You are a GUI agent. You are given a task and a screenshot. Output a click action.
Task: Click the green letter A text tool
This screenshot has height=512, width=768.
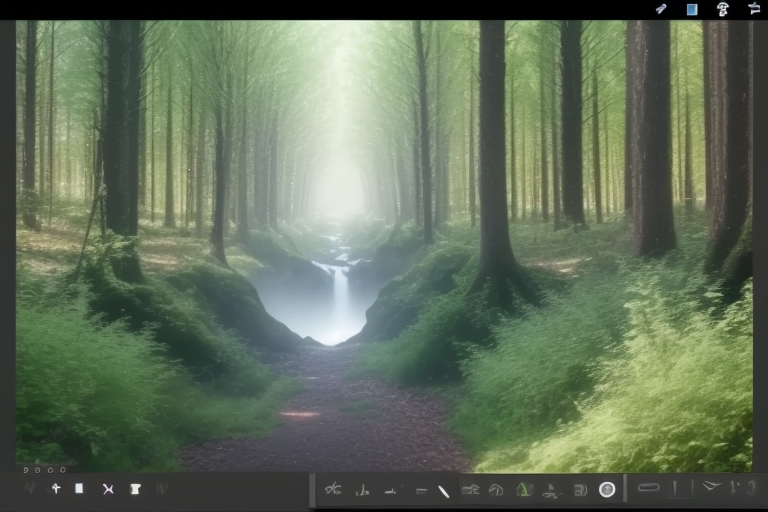tap(523, 489)
